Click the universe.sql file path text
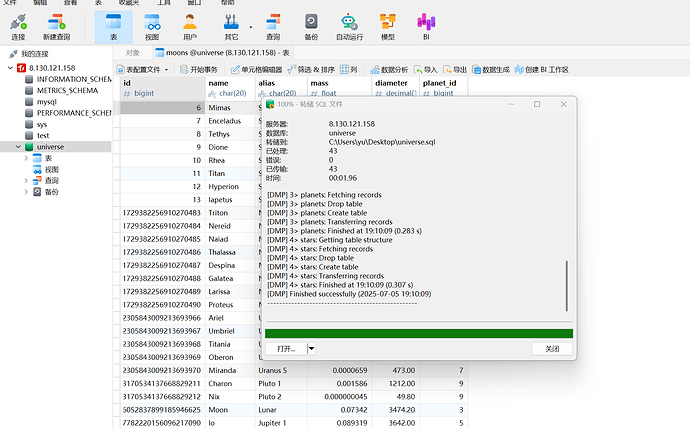Screen dimensions: 690x429 382,142
